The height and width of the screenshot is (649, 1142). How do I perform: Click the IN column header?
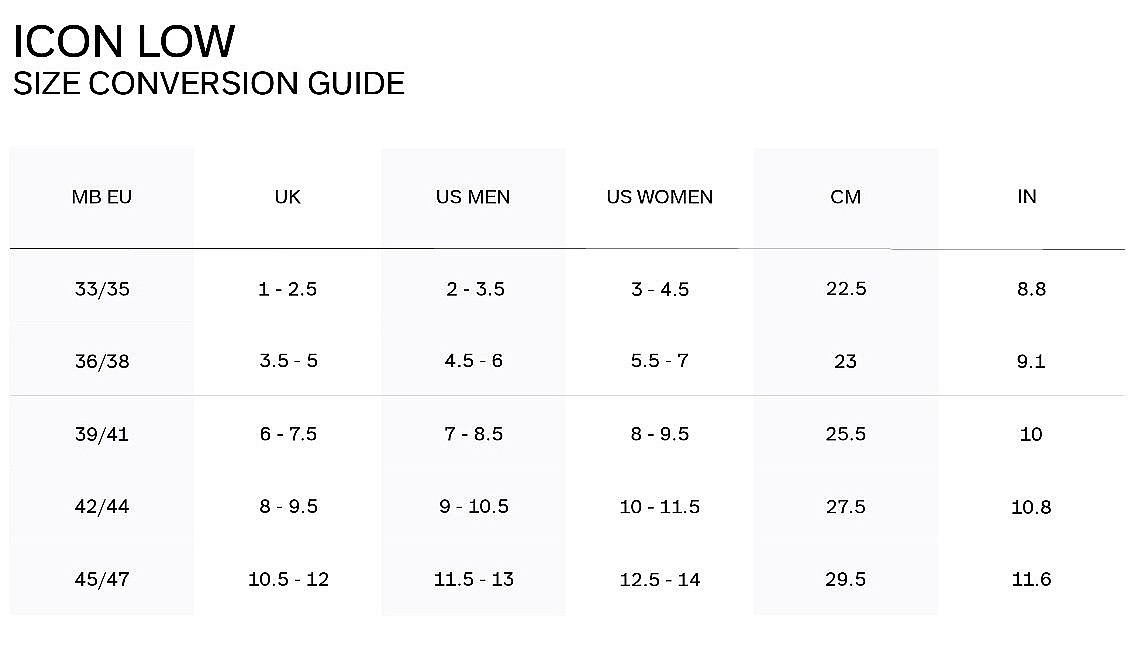pos(1027,197)
